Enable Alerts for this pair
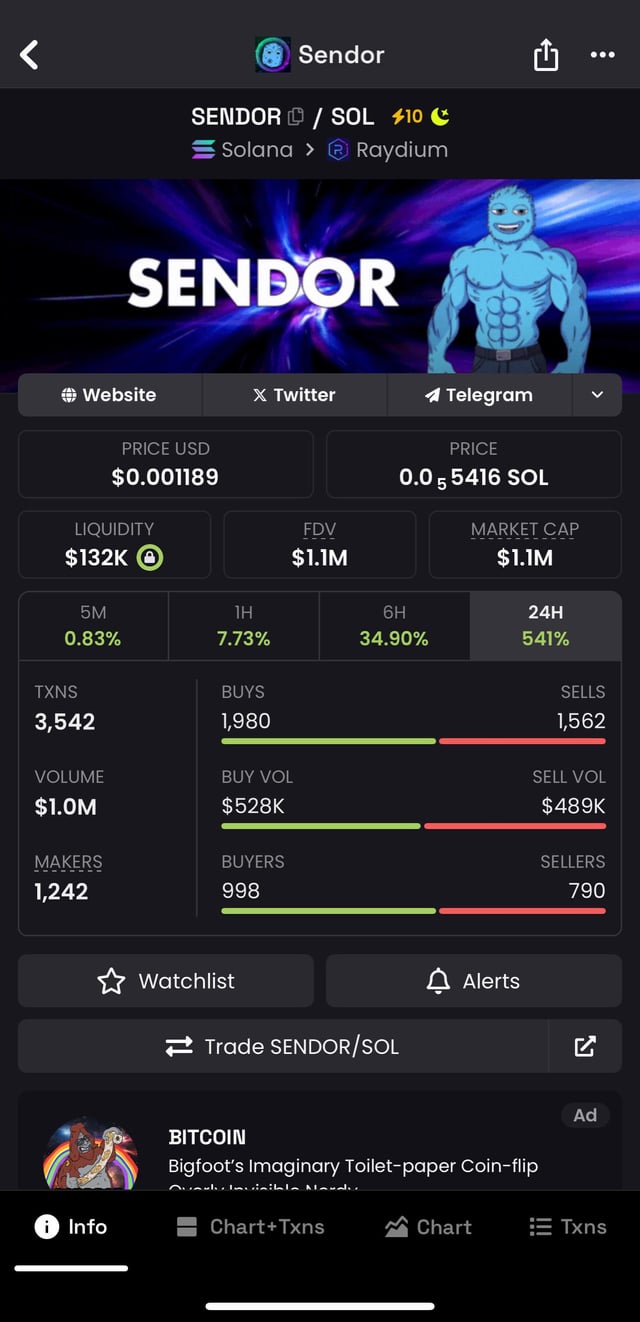This screenshot has width=640, height=1322. [474, 981]
